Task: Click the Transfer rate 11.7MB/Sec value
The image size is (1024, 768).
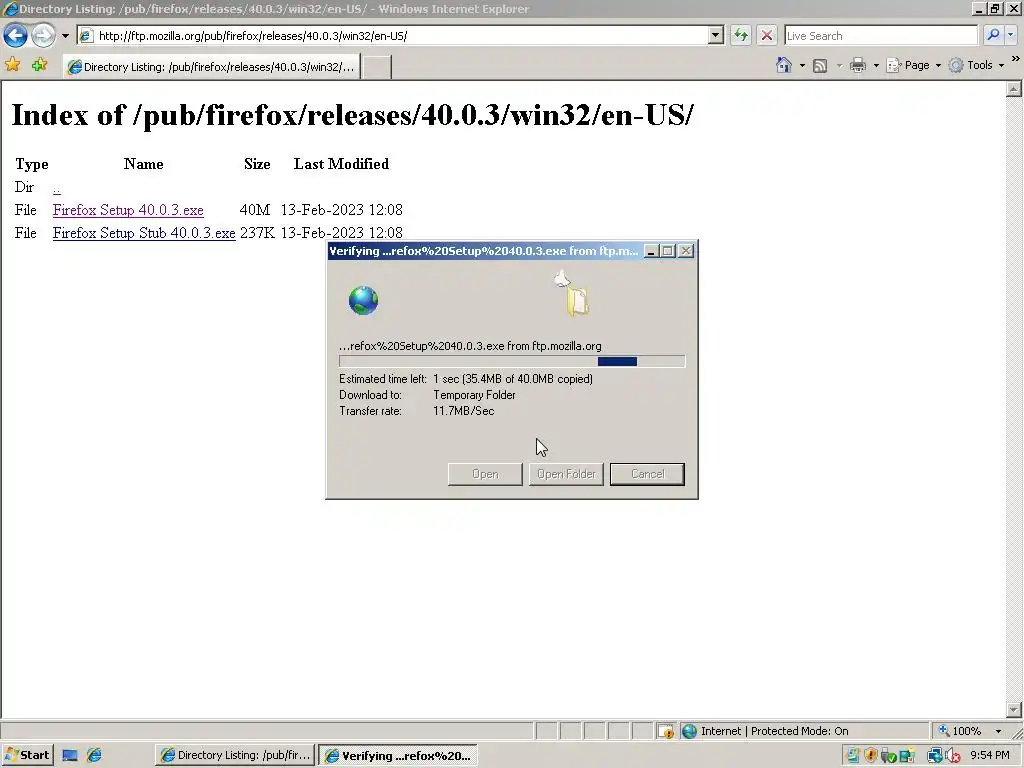Action: point(464,411)
